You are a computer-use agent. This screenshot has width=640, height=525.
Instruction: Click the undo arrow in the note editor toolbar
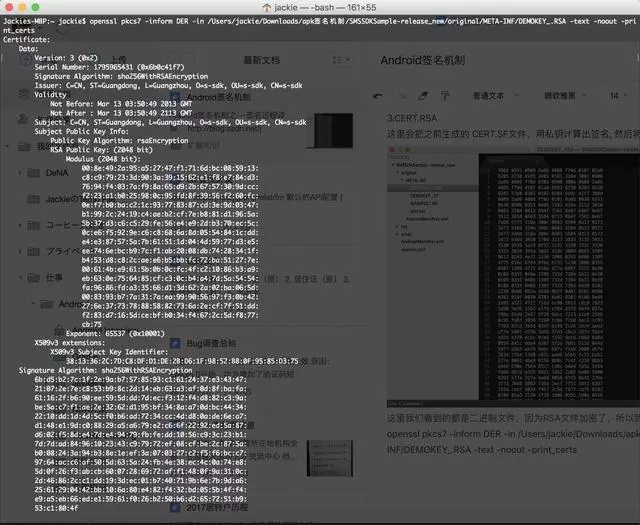[378, 96]
